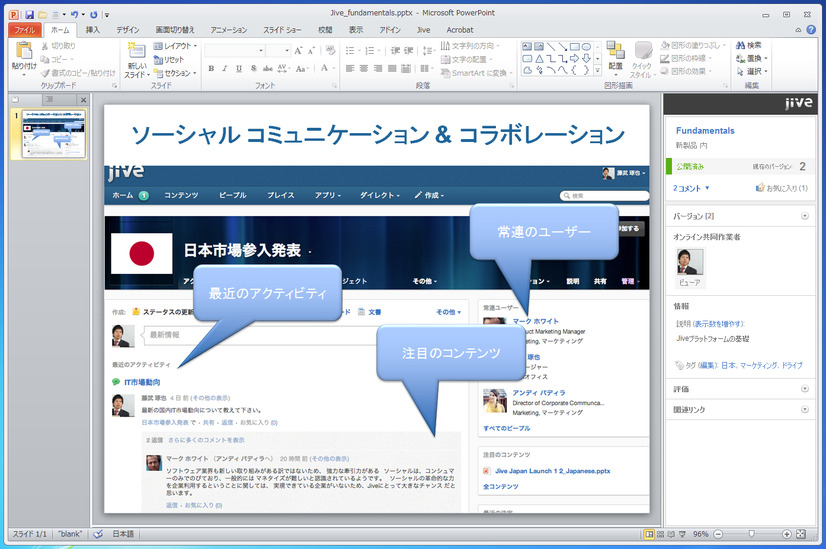
Task: Toggle Normal view button in status bar
Action: [x=649, y=534]
